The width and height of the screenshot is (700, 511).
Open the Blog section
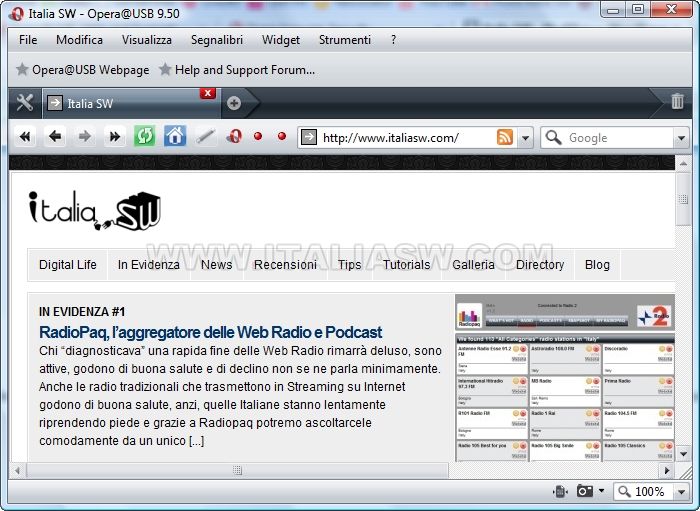coord(597,265)
